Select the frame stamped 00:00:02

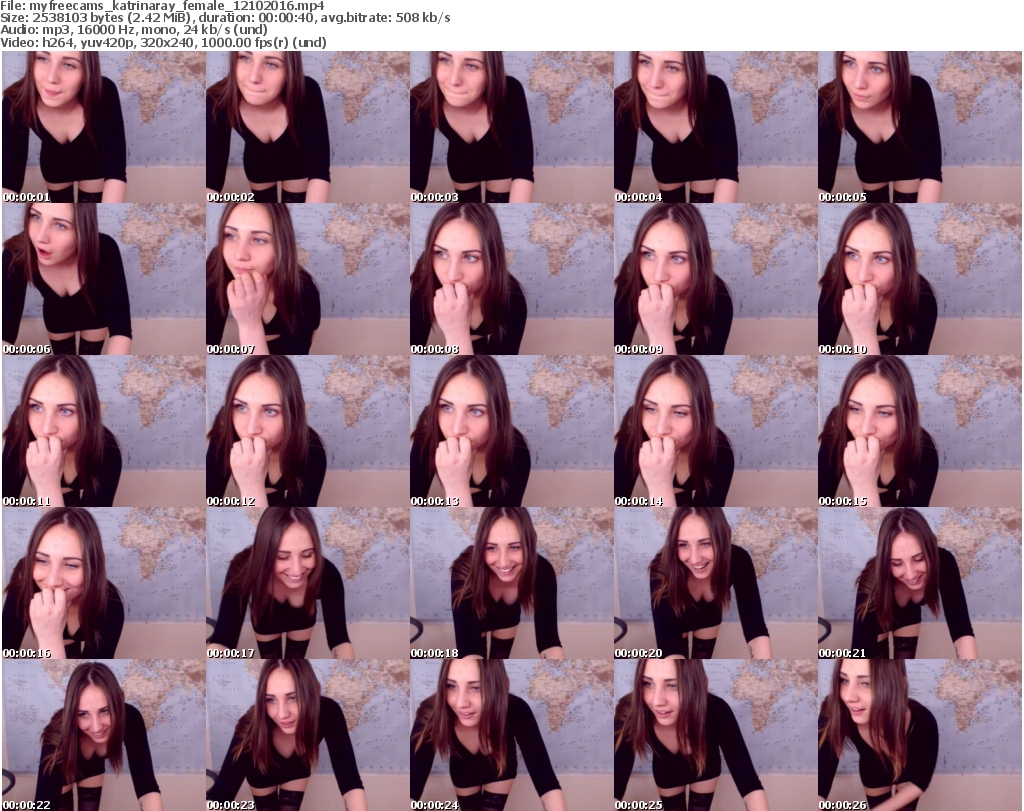[x=308, y=127]
